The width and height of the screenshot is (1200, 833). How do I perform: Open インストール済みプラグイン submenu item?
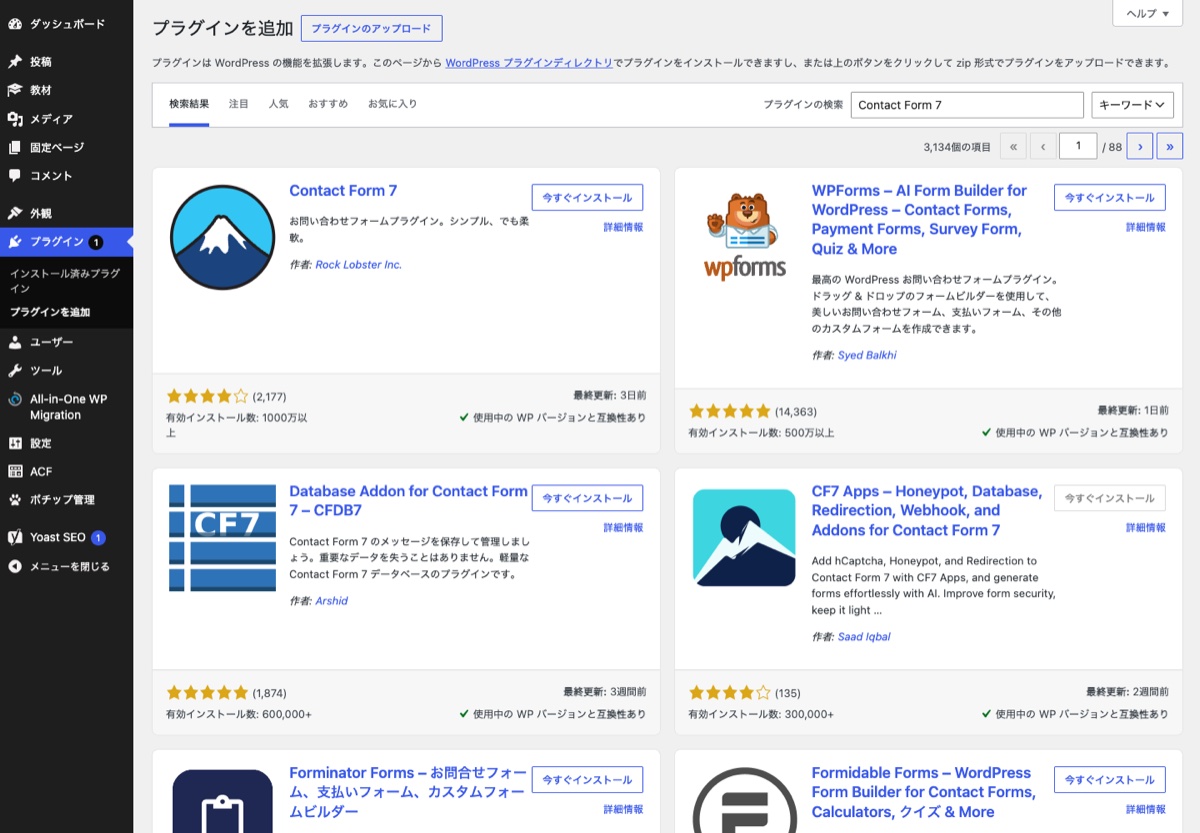(65, 281)
